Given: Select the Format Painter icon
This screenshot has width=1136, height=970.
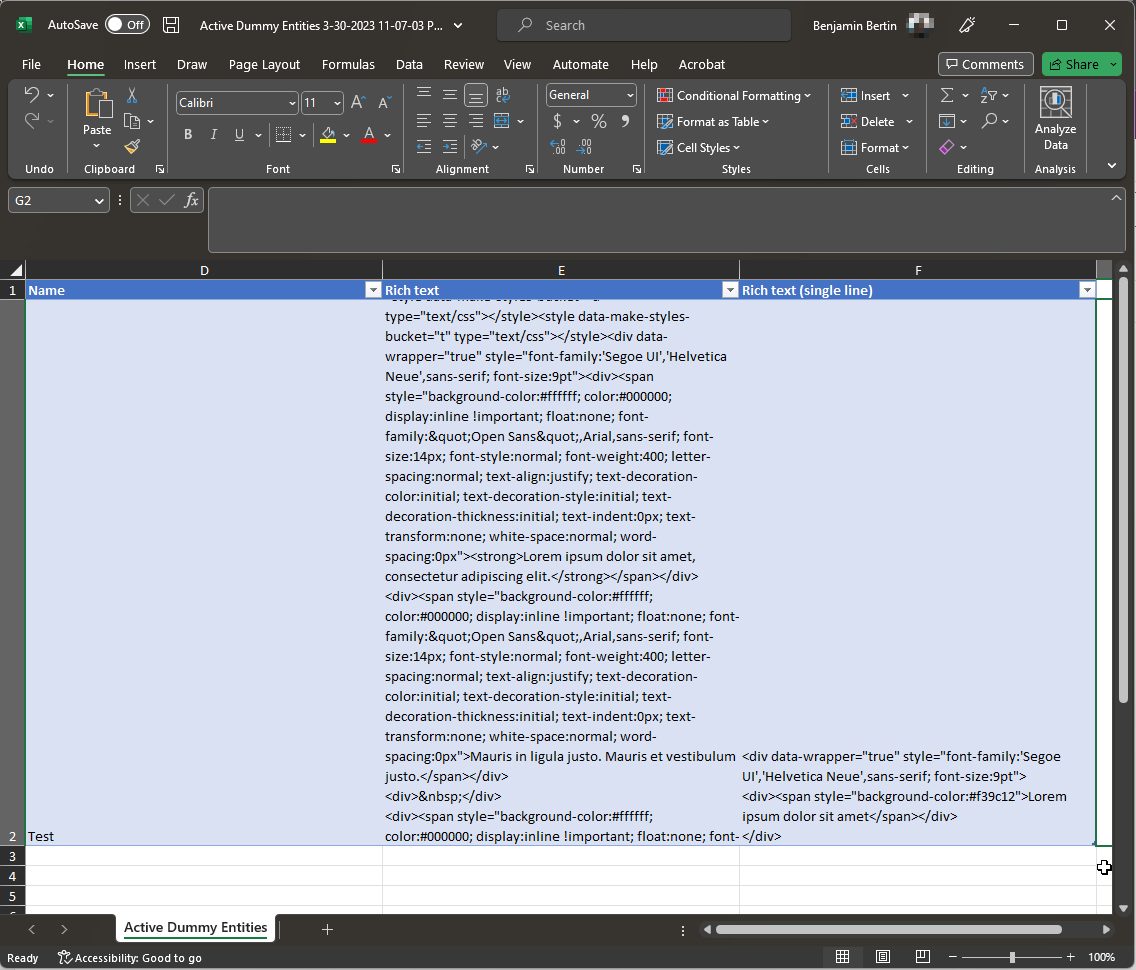Looking at the screenshot, I should (x=132, y=145).
